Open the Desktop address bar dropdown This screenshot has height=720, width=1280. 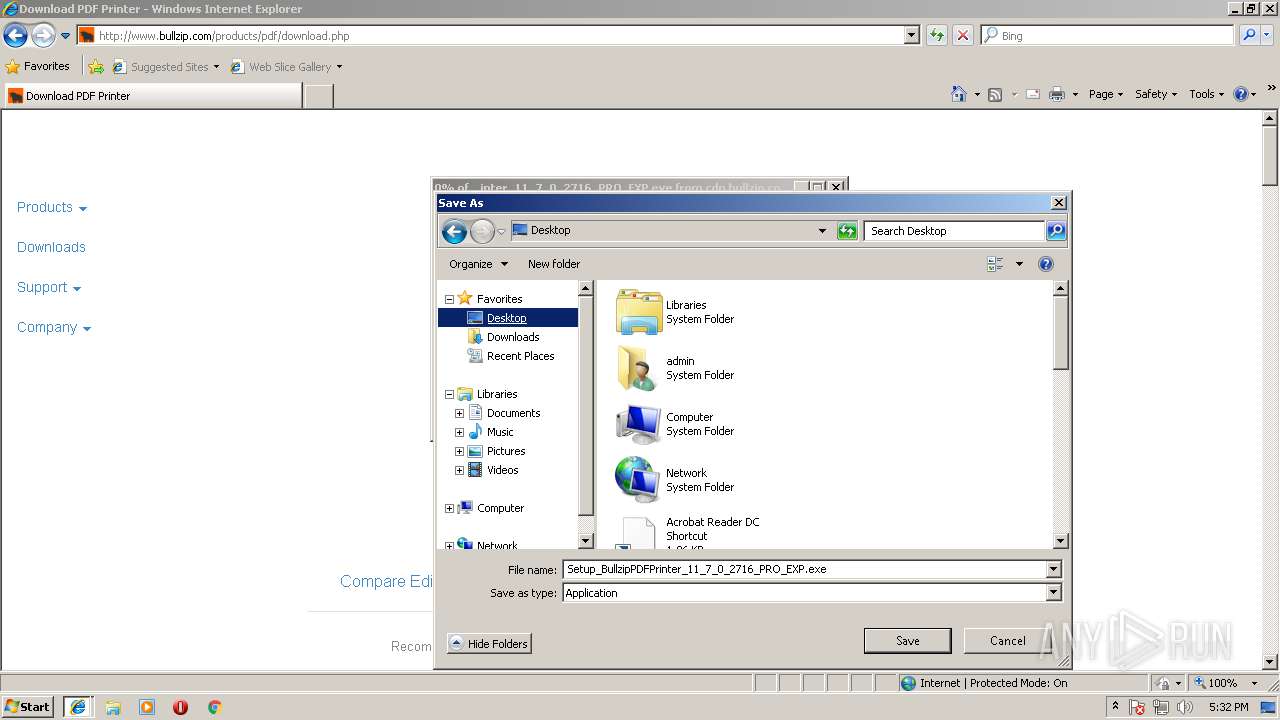(822, 231)
